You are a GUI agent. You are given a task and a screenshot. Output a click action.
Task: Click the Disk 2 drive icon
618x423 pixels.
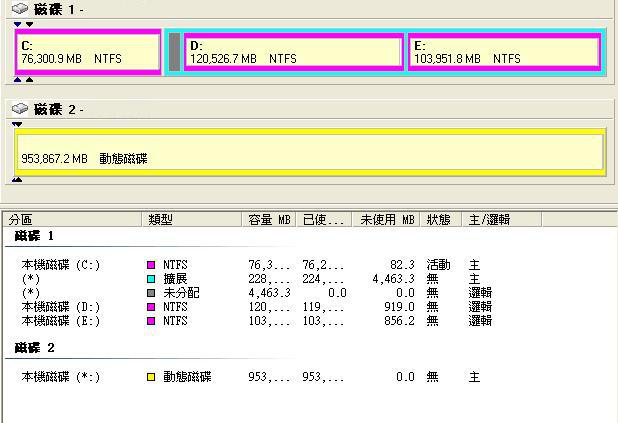pyautogui.click(x=20, y=108)
